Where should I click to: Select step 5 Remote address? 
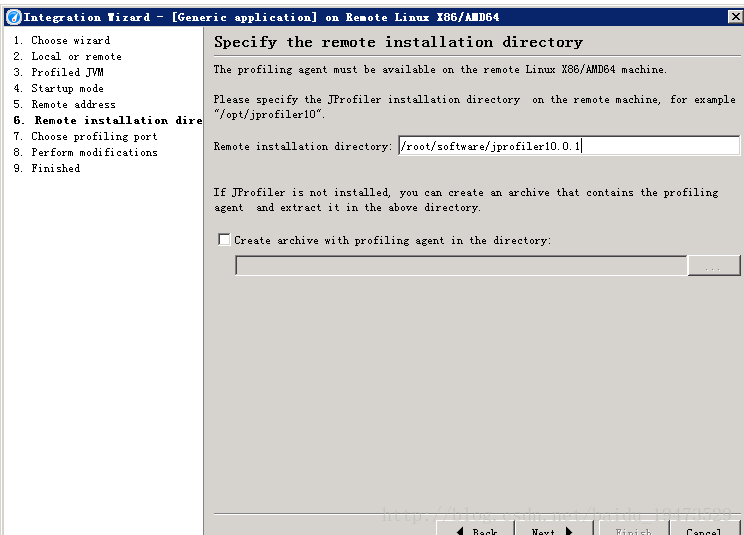tap(65, 104)
